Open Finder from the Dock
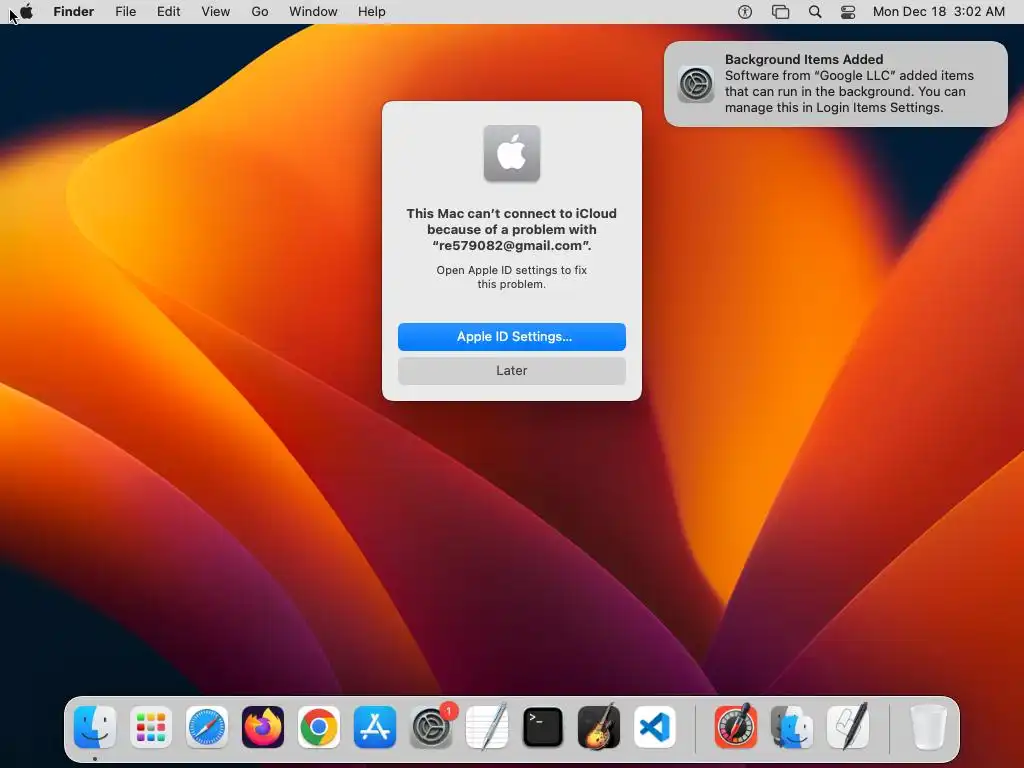Image resolution: width=1024 pixels, height=768 pixels. pyautogui.click(x=95, y=727)
